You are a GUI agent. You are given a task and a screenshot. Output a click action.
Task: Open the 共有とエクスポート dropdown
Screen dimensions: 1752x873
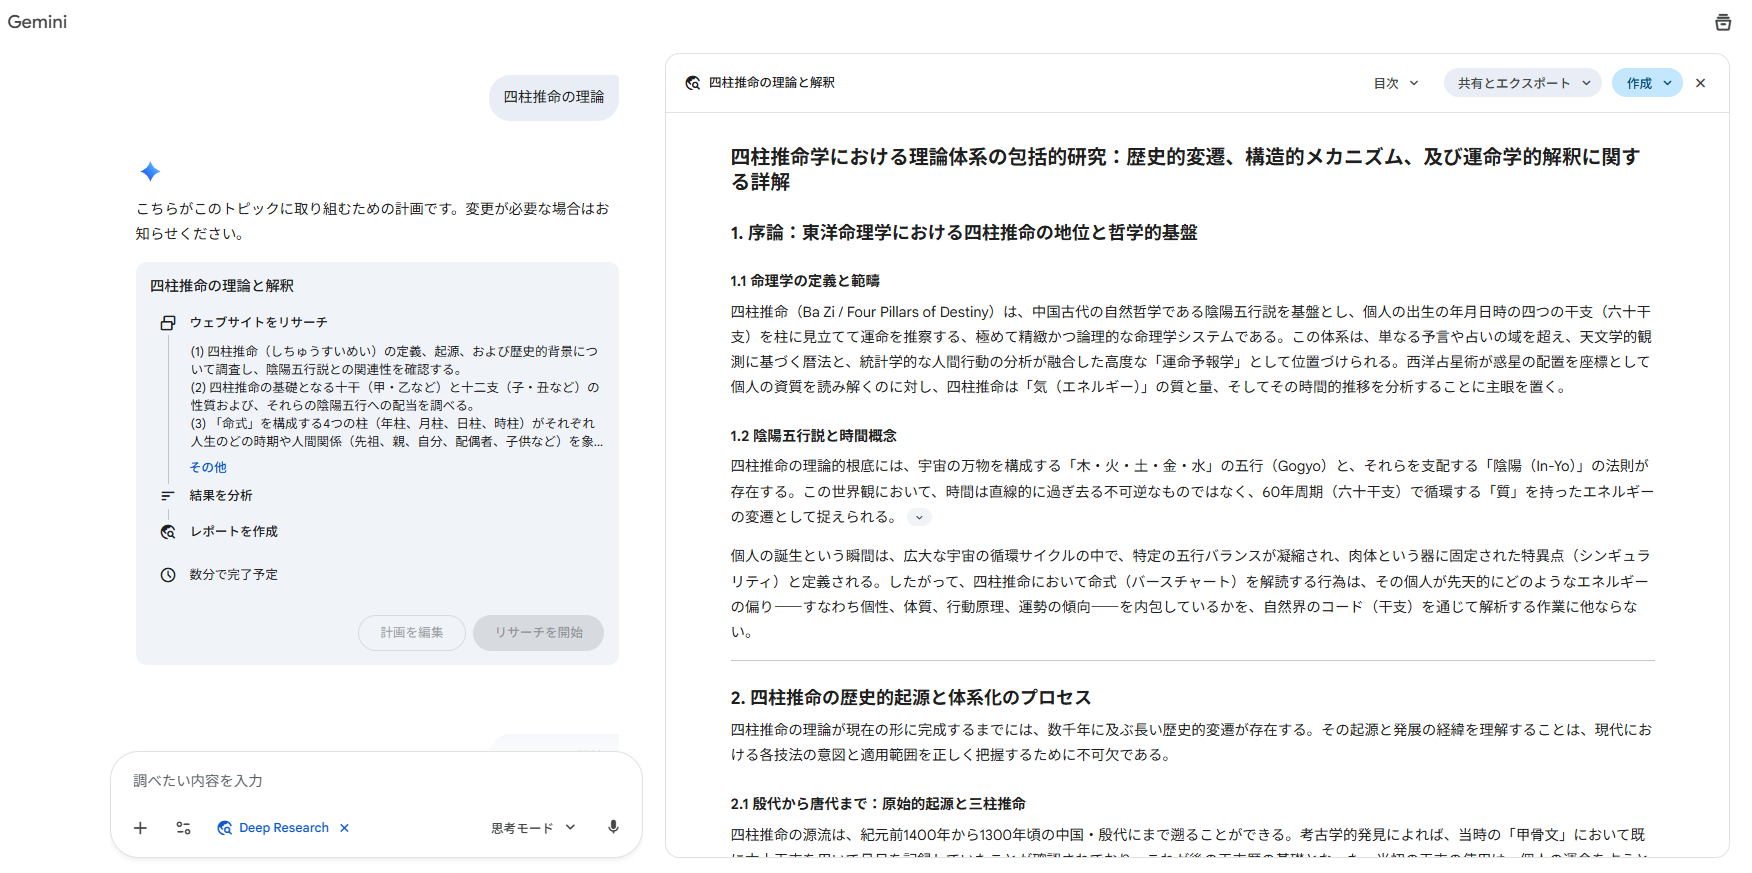(1523, 83)
